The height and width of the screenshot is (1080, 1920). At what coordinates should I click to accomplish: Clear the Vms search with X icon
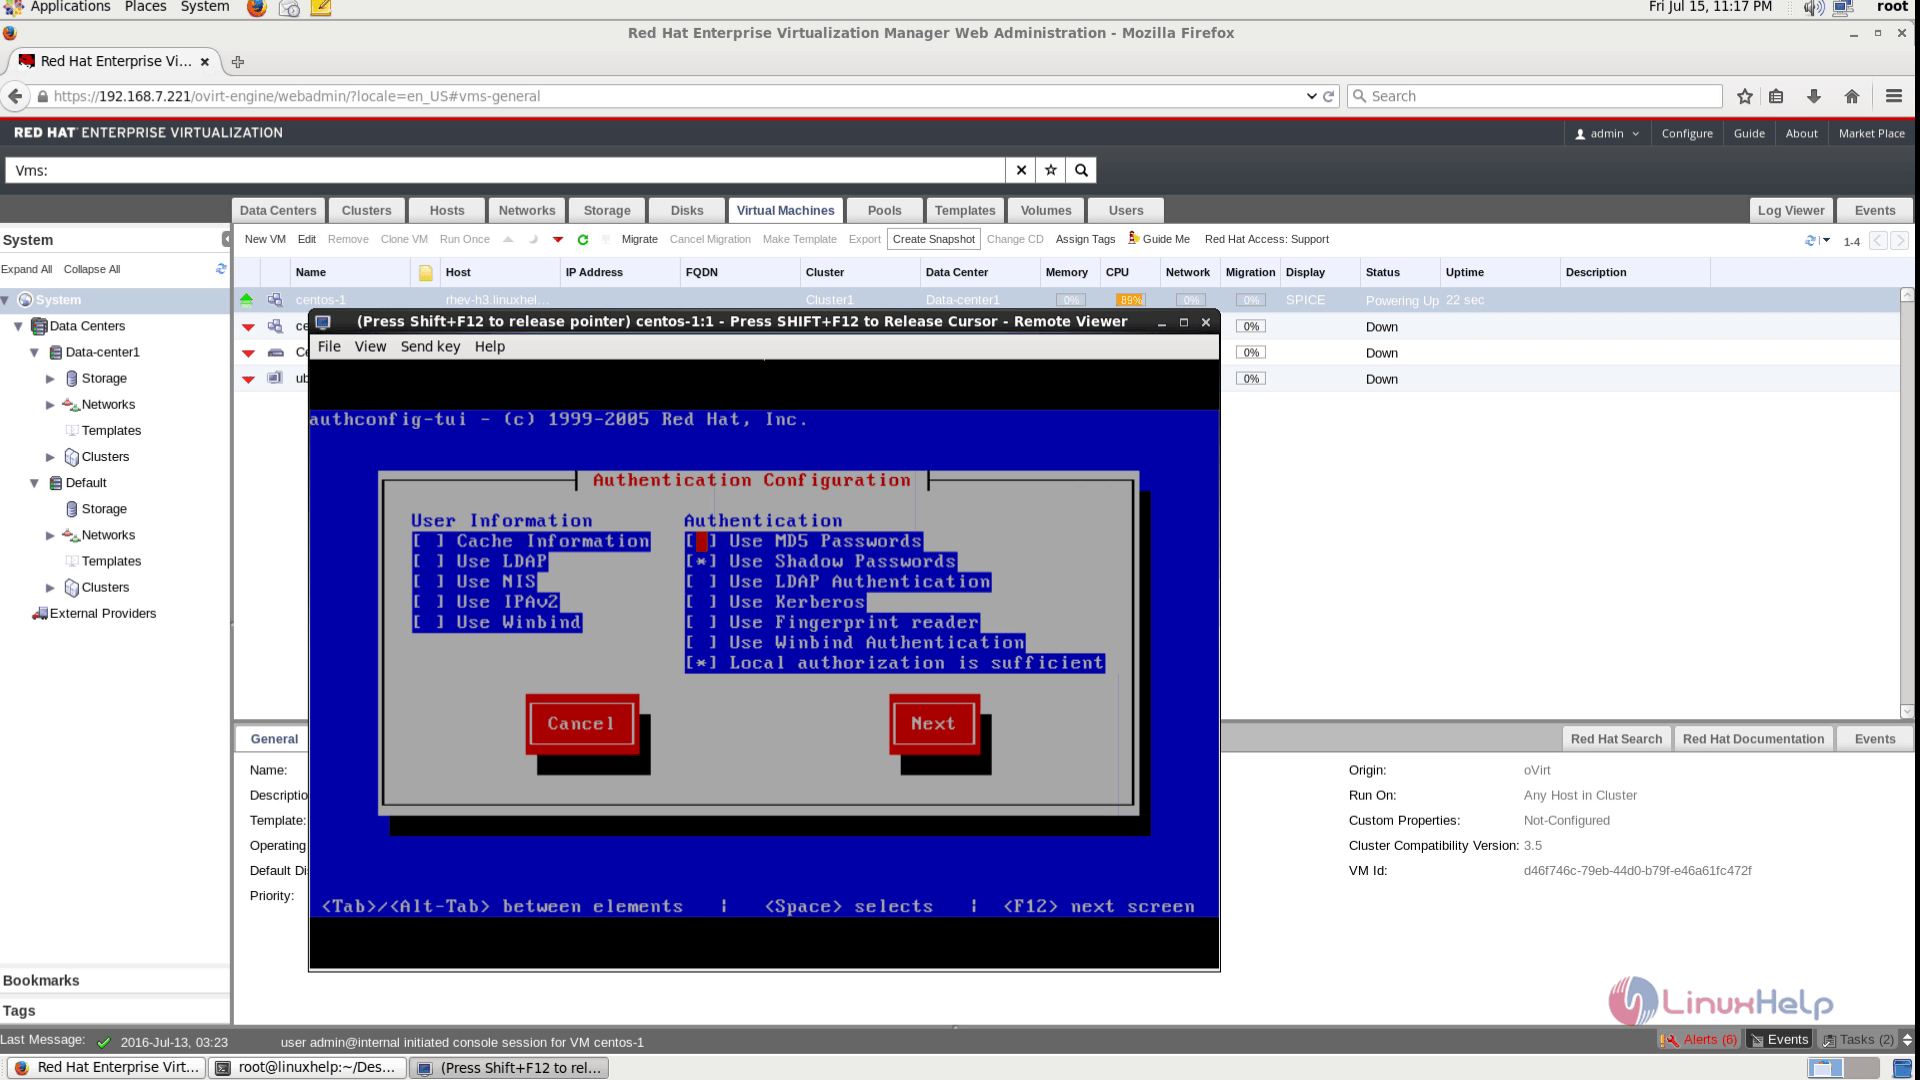pyautogui.click(x=1021, y=170)
